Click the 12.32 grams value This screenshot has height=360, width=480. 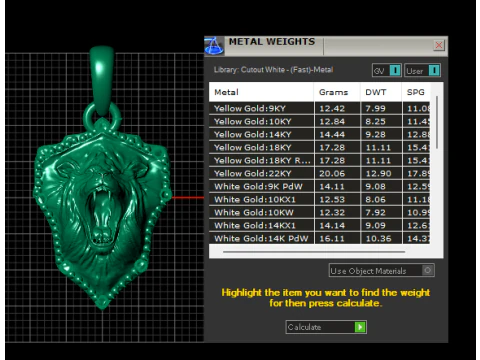click(x=332, y=213)
